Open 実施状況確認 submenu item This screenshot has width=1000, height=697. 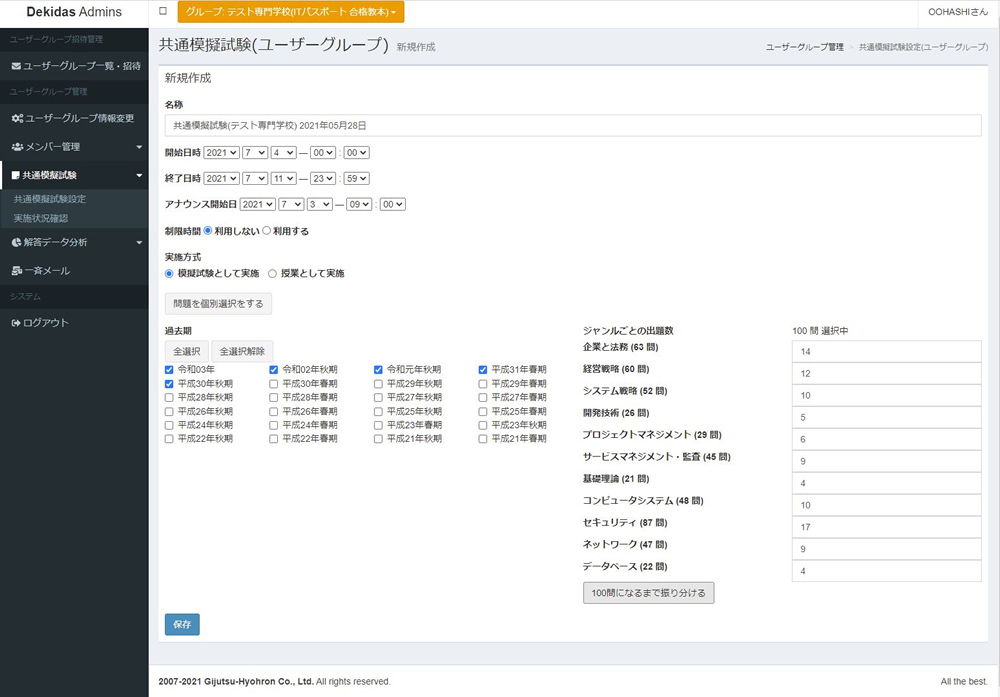pyautogui.click(x=41, y=218)
